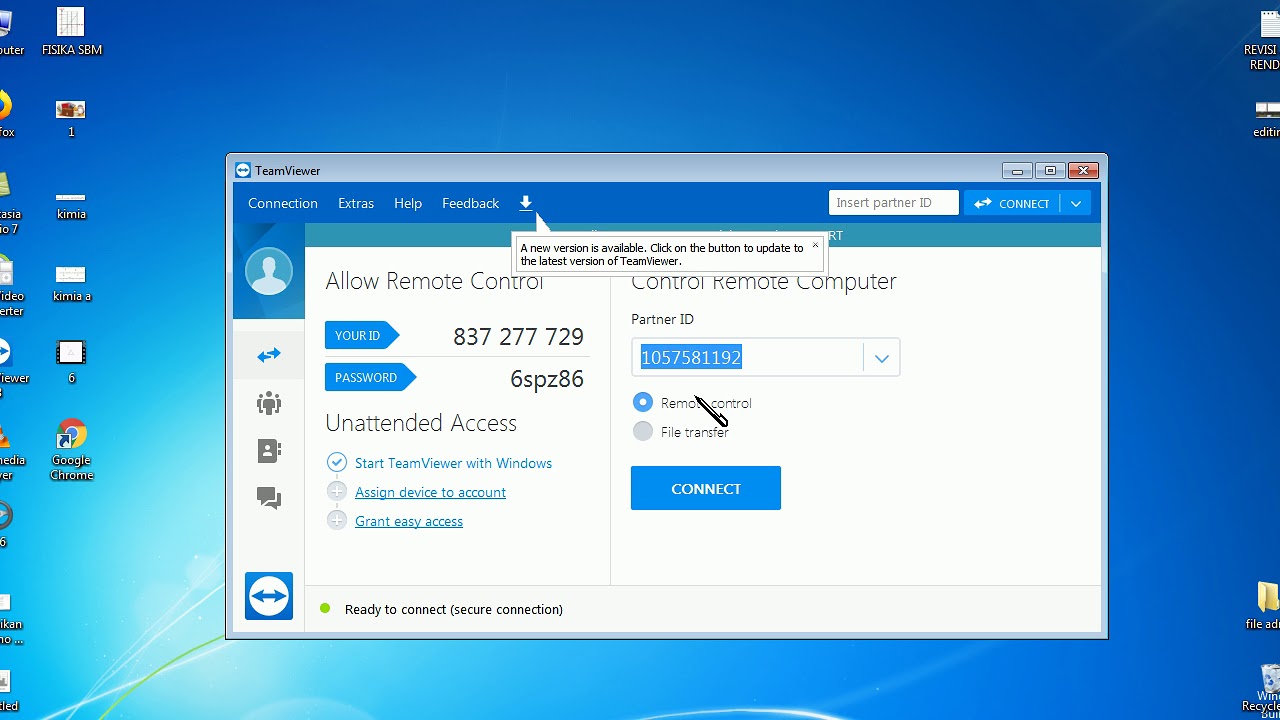Viewport: 1280px width, 720px height.
Task: Select the kimia a desktop icon
Action: click(x=71, y=282)
